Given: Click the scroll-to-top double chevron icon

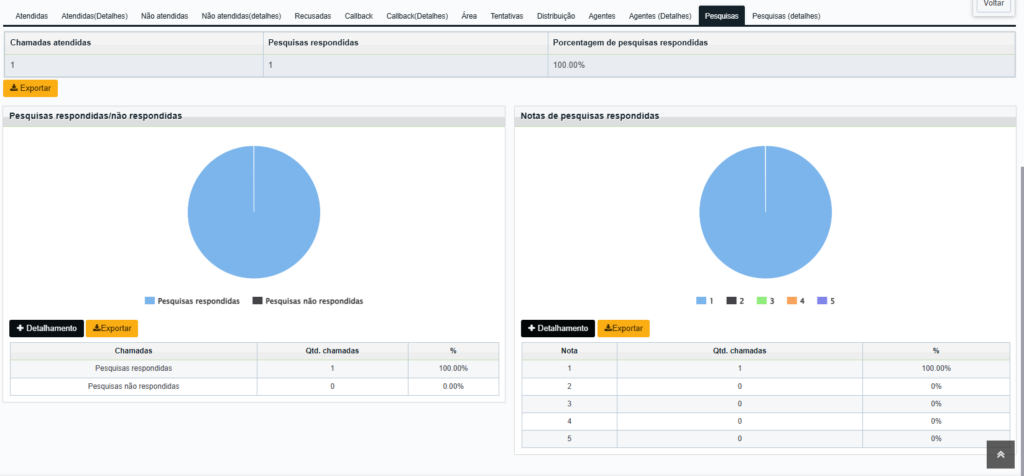Looking at the screenshot, I should click(1000, 454).
